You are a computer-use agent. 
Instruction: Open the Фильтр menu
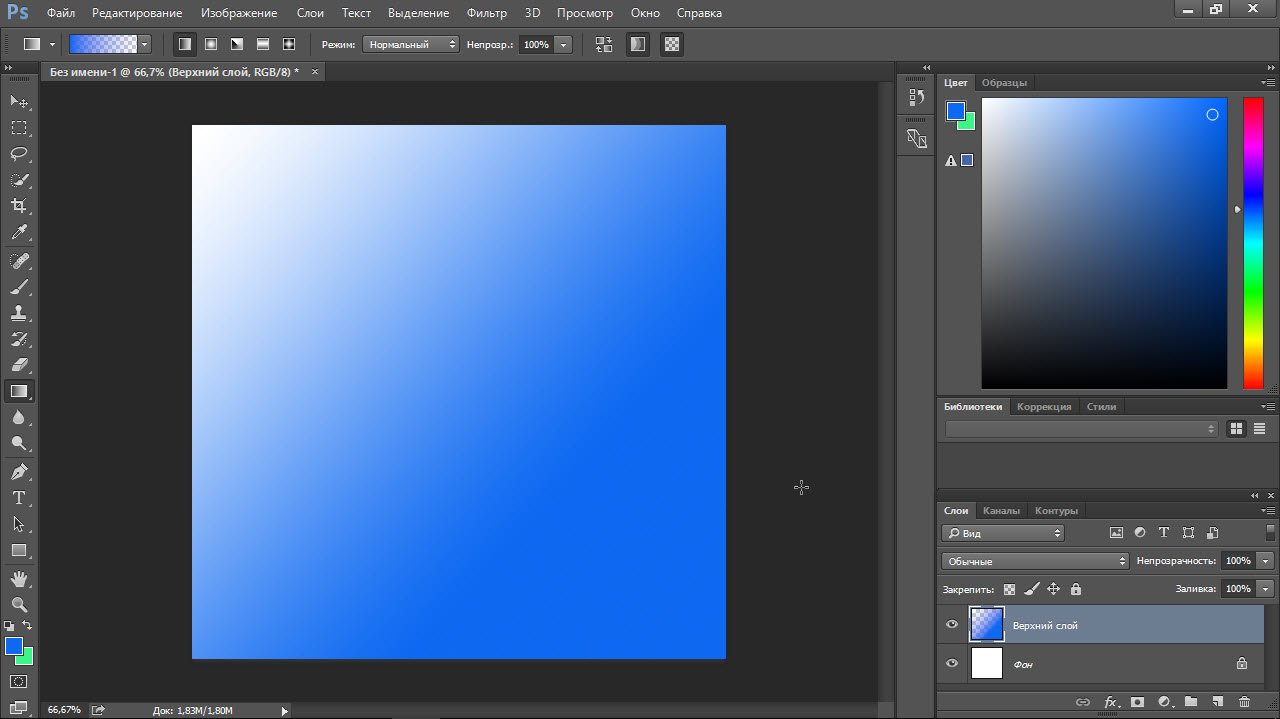click(x=487, y=13)
